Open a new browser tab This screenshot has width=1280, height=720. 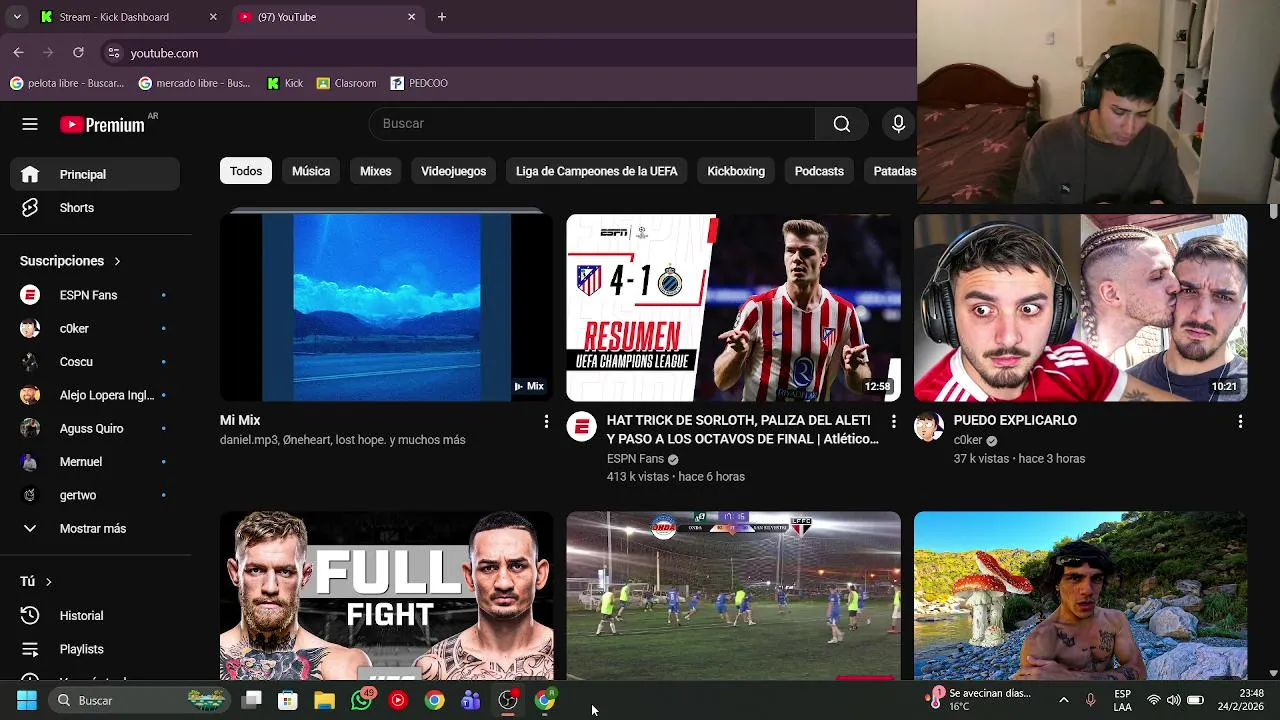pos(442,17)
